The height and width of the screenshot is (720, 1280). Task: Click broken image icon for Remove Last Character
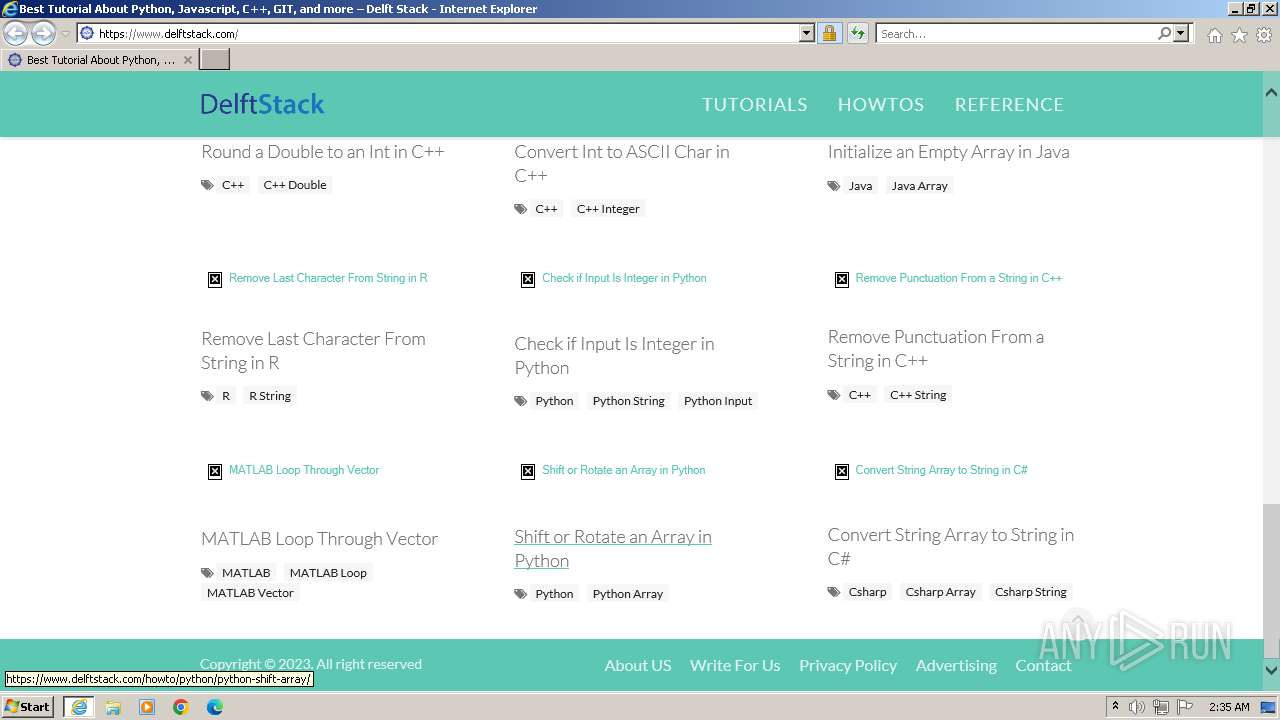pos(215,279)
